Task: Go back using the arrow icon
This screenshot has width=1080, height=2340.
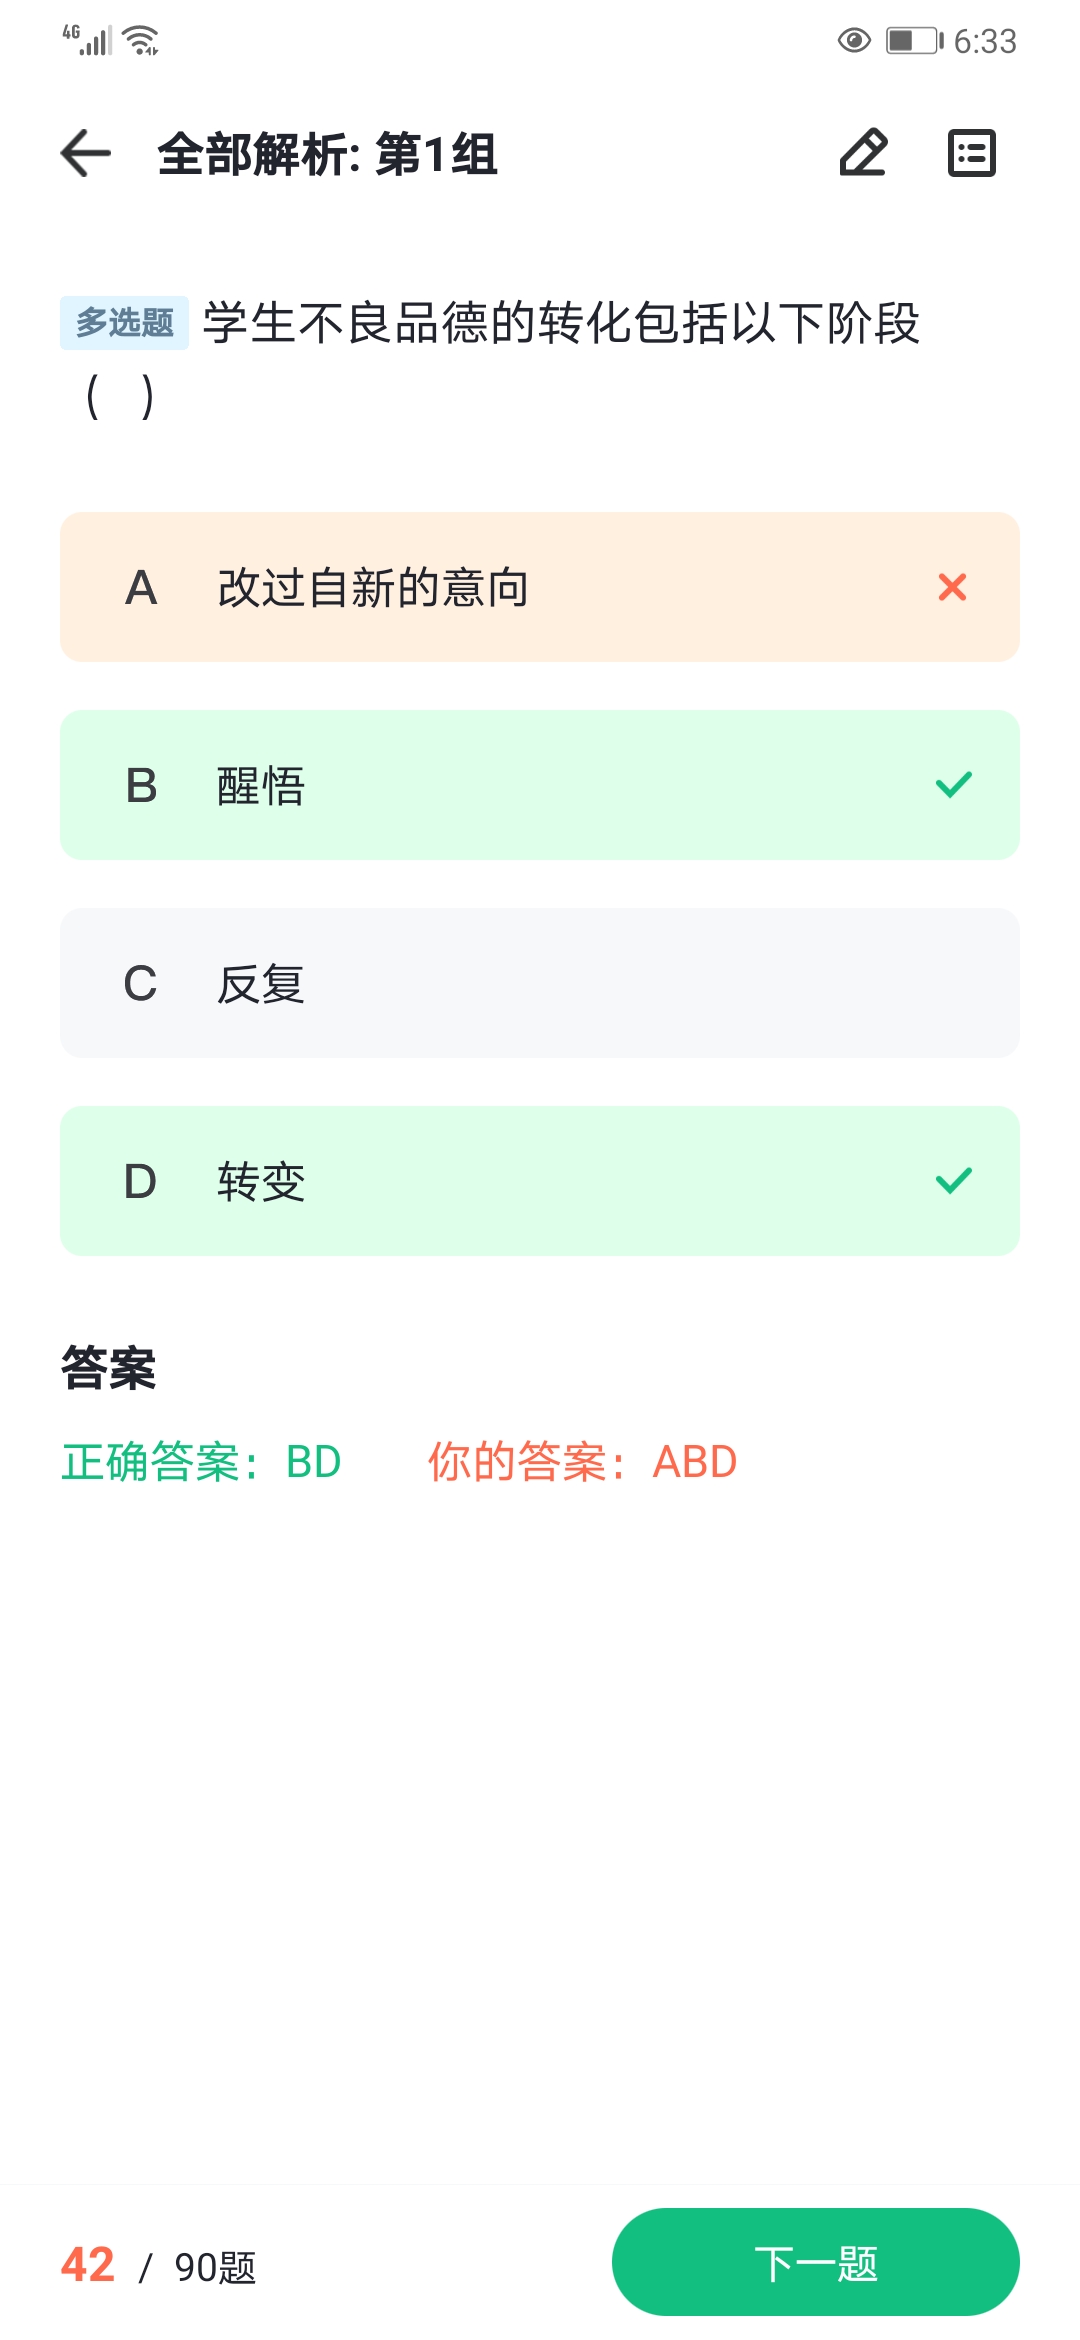Action: coord(86,154)
